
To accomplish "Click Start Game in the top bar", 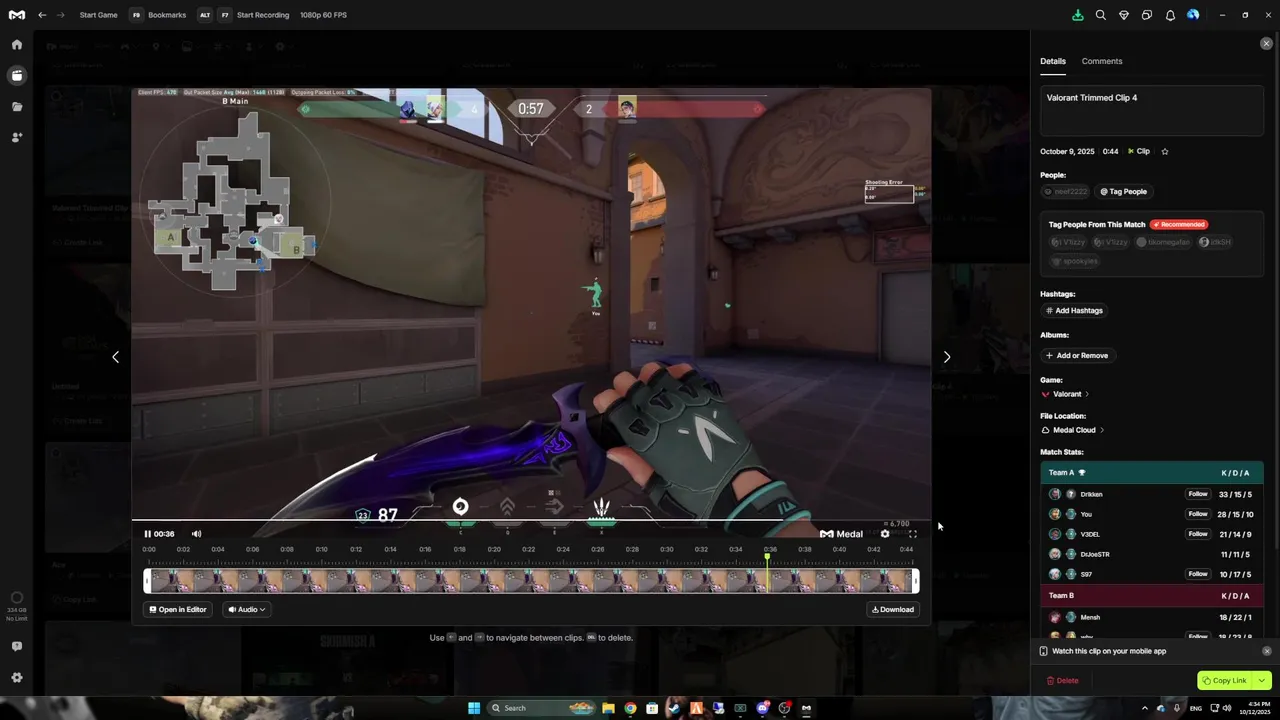I will tap(98, 15).
